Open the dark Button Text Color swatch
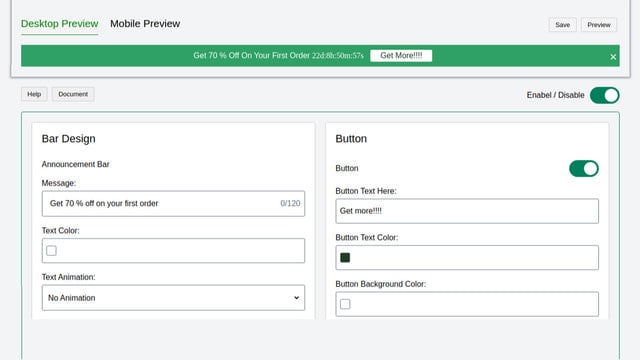 (345, 258)
